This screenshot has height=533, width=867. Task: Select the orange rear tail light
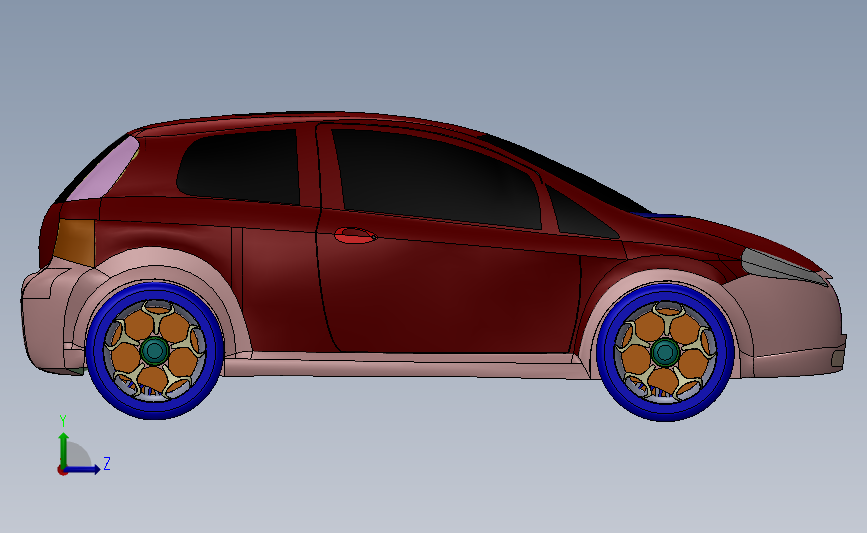click(75, 242)
